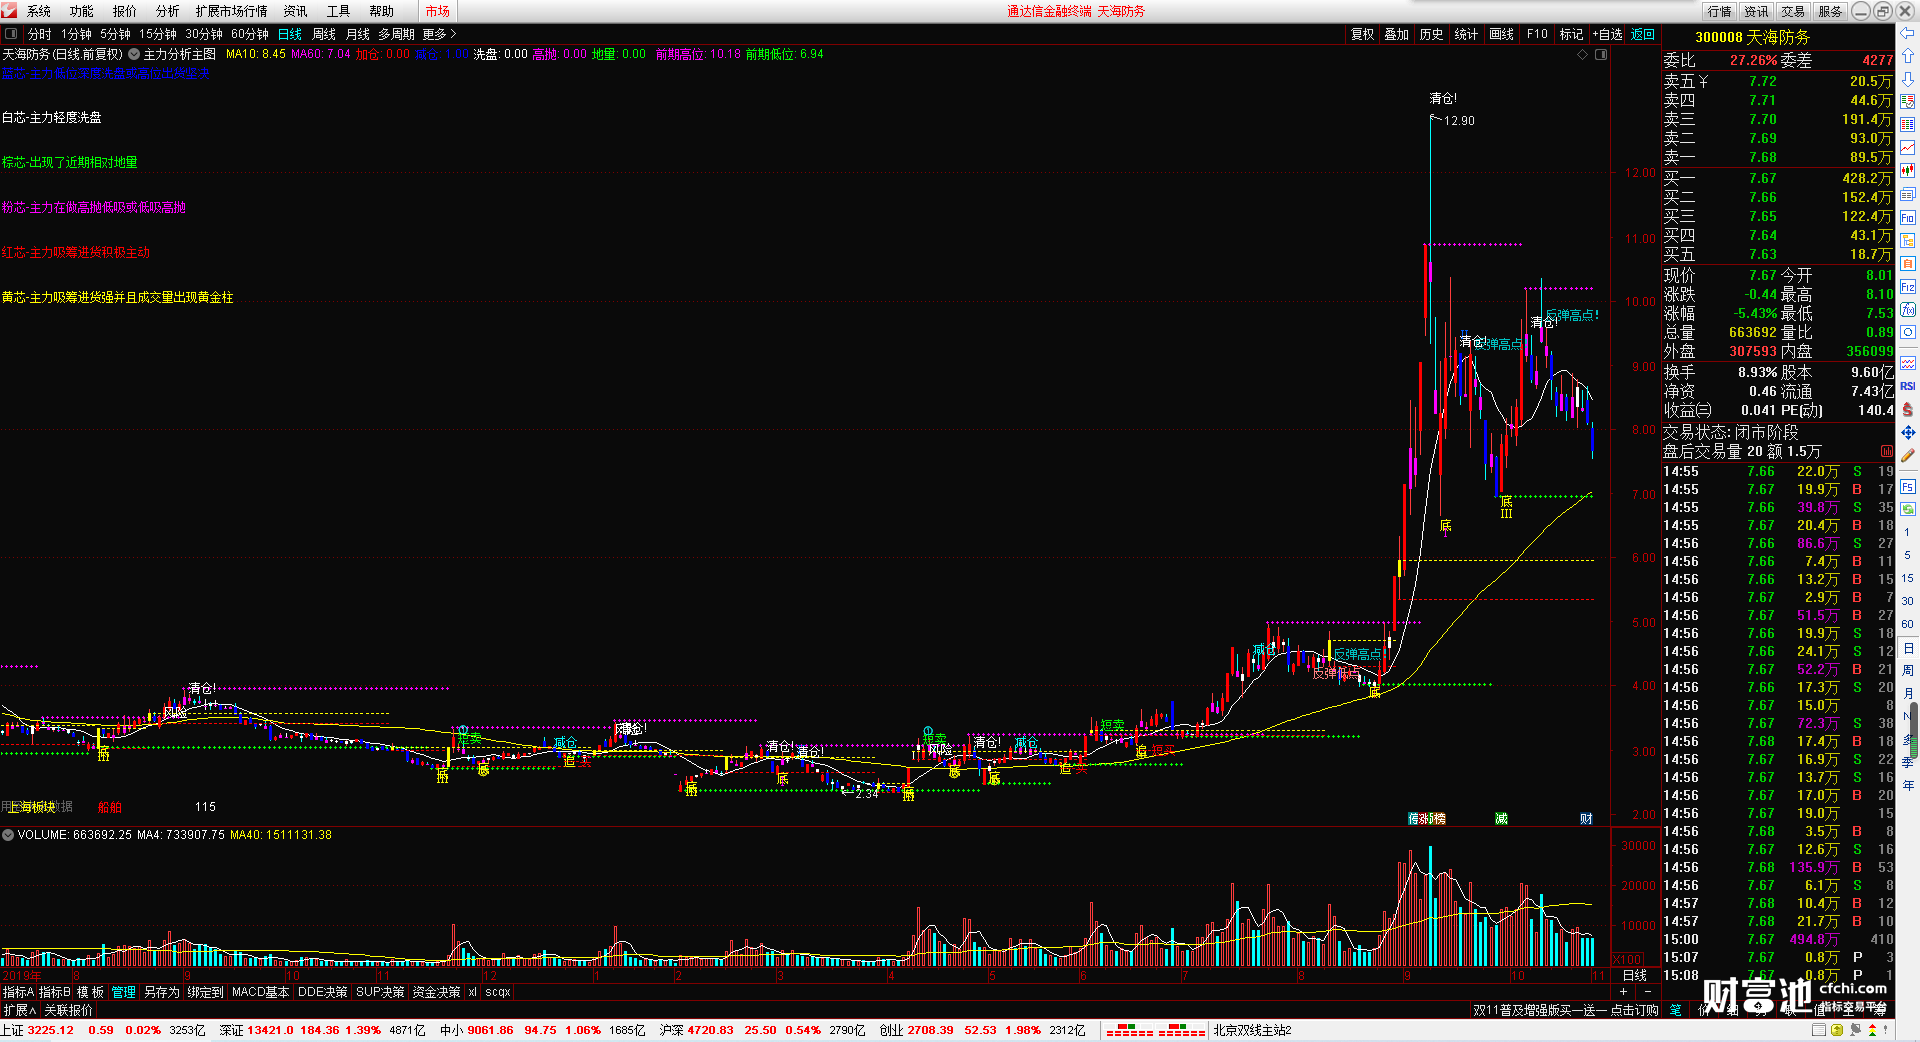The image size is (1920, 1042).
Task: Expand the round arrow beside VOLUME
Action: click(8, 835)
